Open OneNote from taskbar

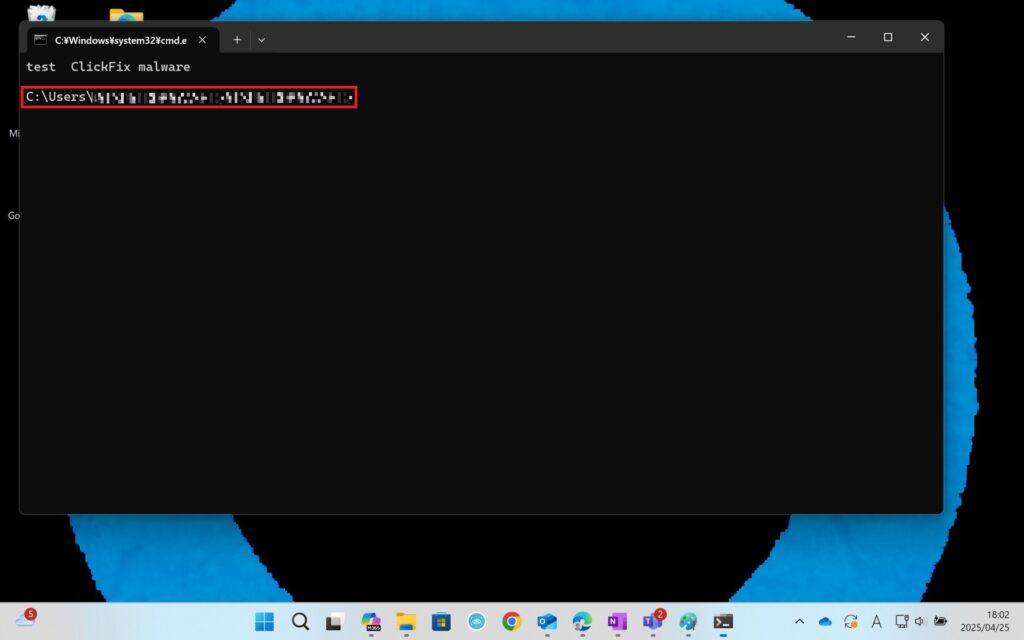[617, 621]
